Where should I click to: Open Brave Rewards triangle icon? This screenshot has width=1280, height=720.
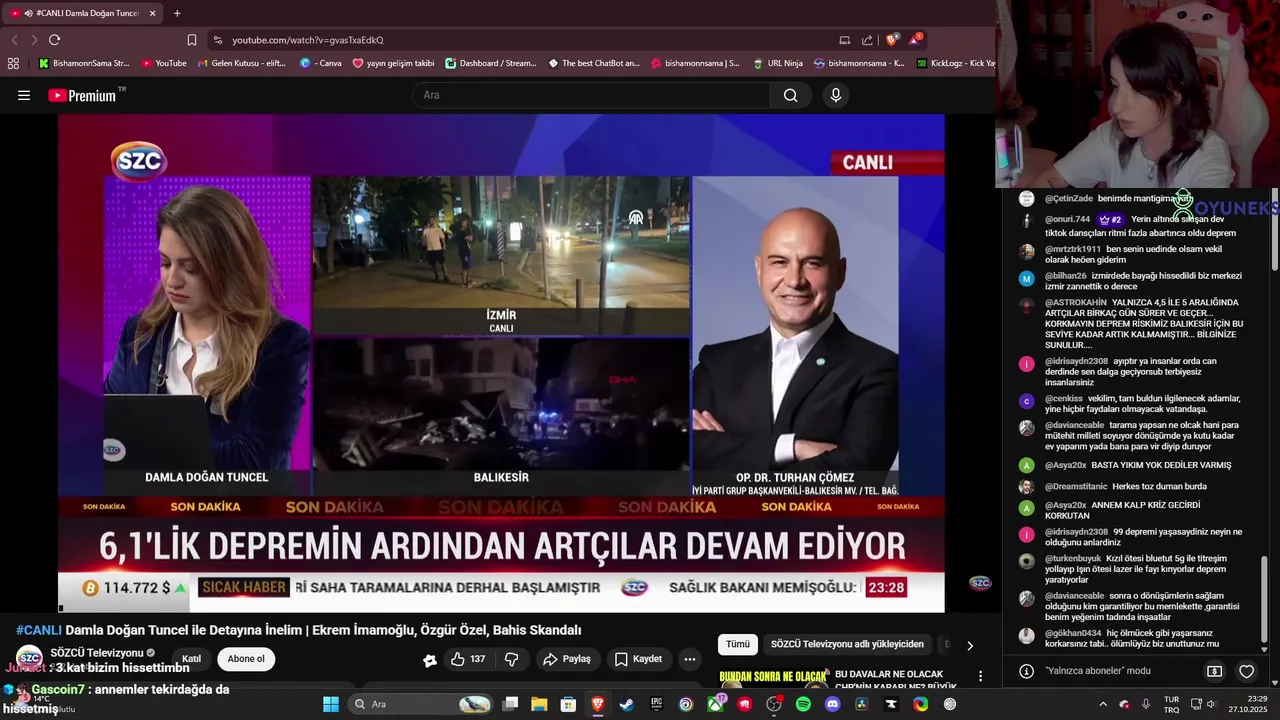914,40
